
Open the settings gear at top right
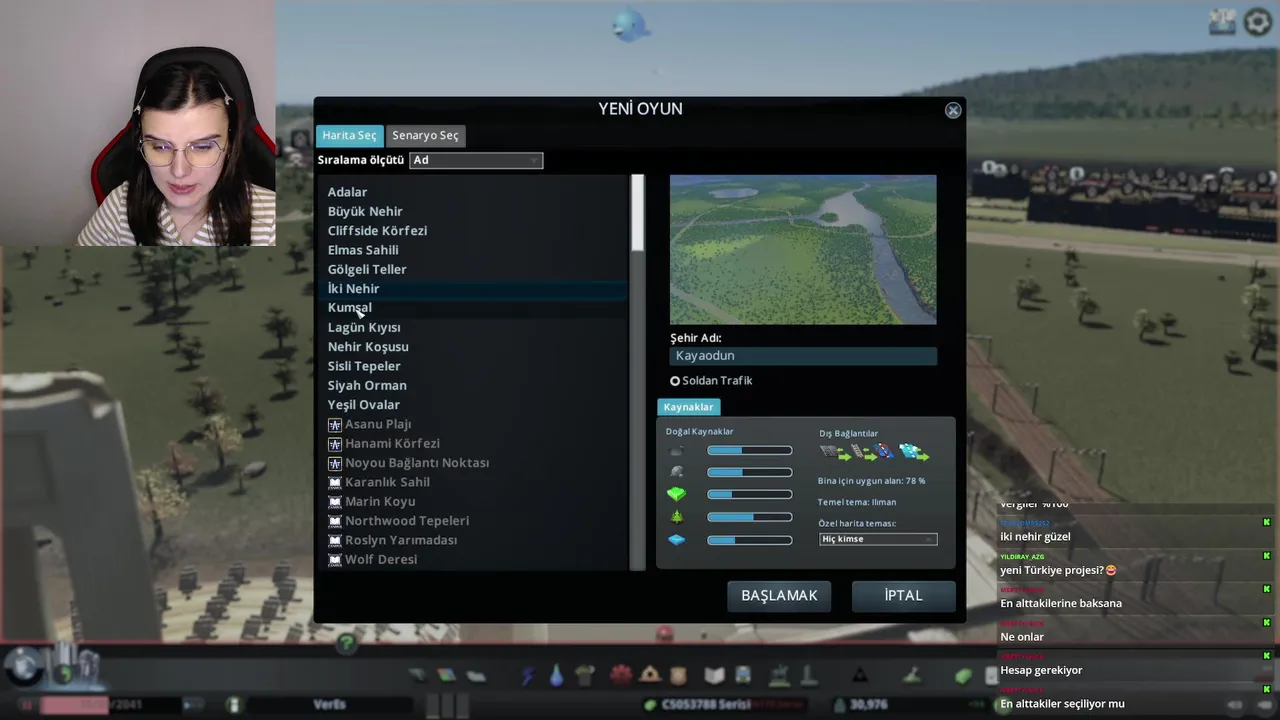(1257, 22)
